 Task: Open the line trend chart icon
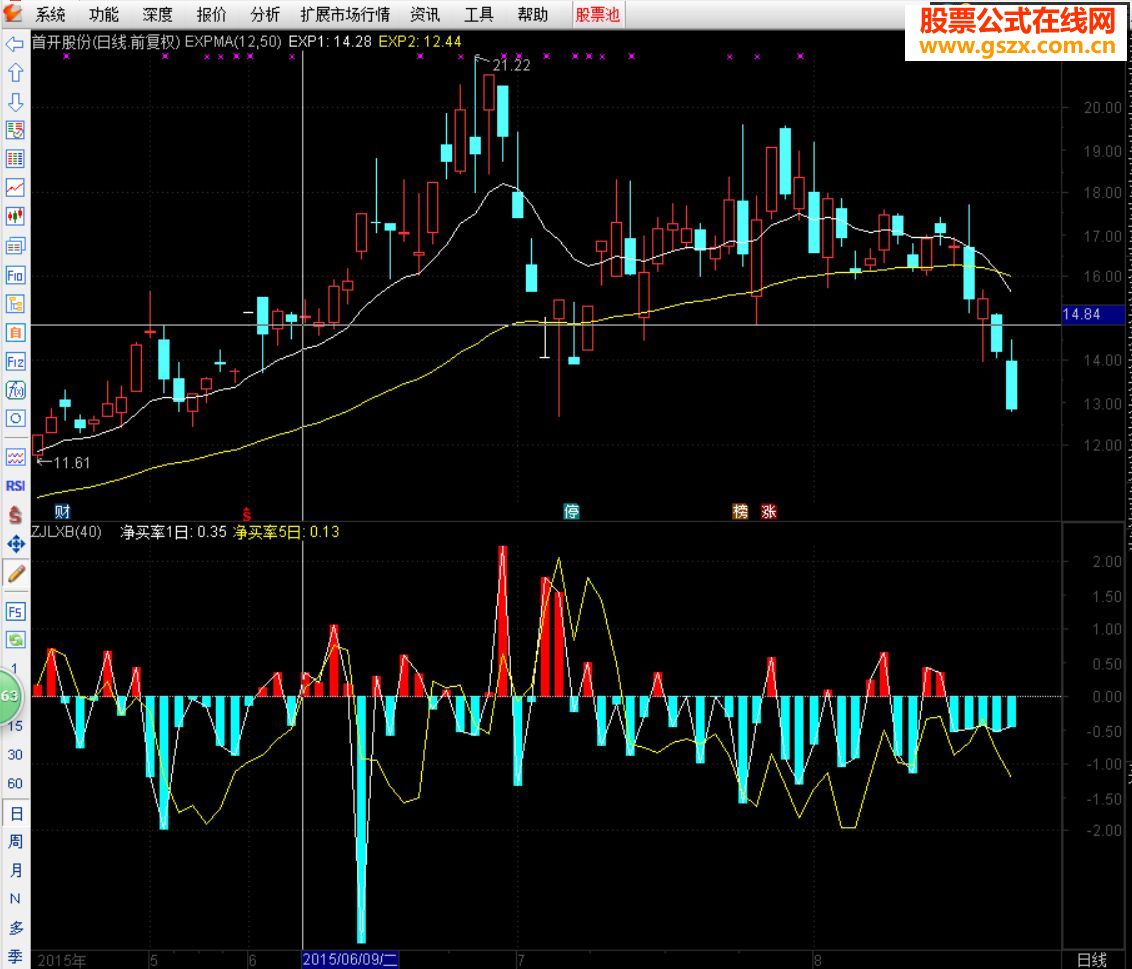(x=15, y=188)
